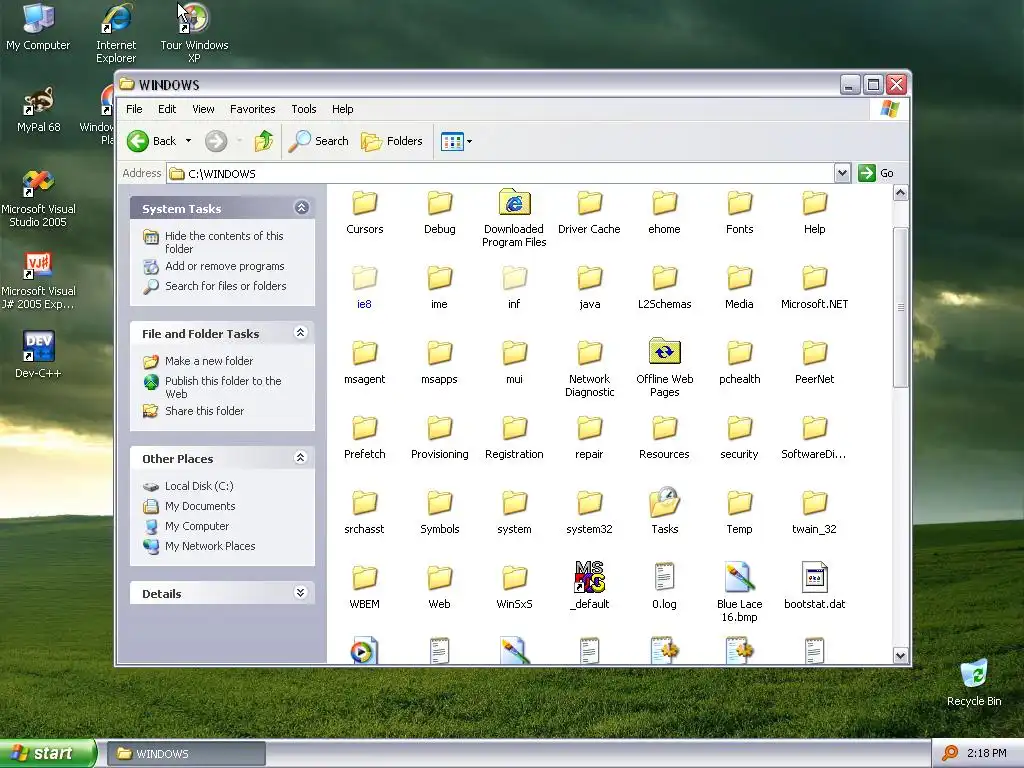
Task: Click Publish this folder to the Web
Action: coord(223,387)
